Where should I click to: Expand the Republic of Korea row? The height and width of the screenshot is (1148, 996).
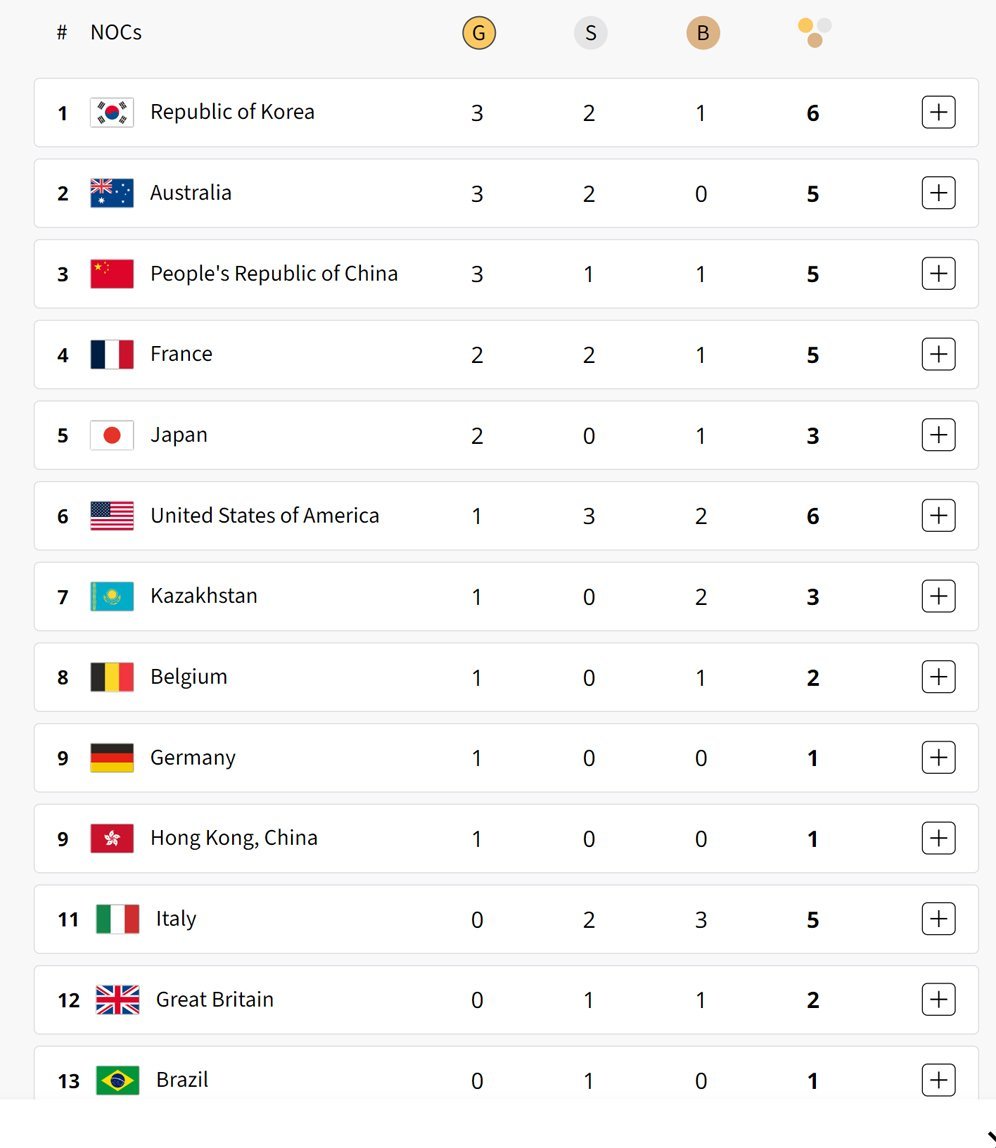pyautogui.click(x=938, y=113)
